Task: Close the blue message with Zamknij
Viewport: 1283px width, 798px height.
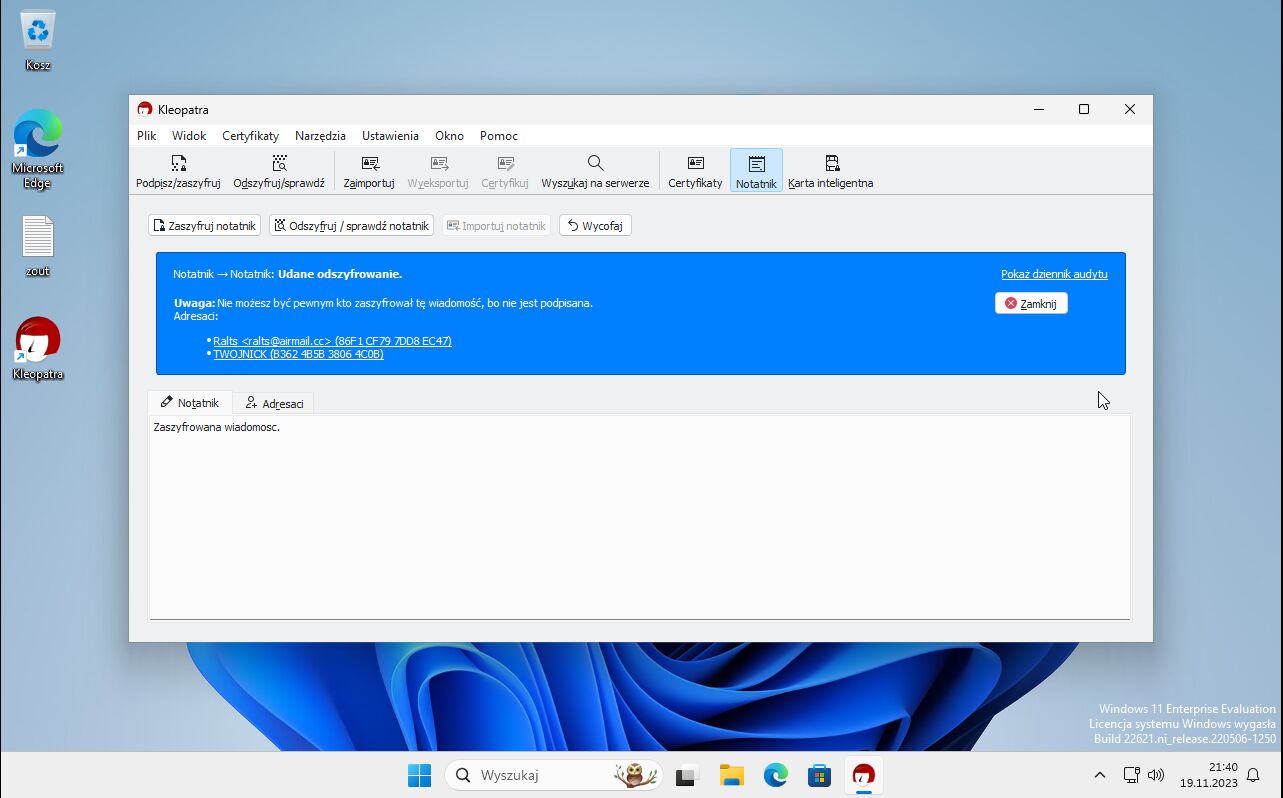Action: click(x=1031, y=303)
